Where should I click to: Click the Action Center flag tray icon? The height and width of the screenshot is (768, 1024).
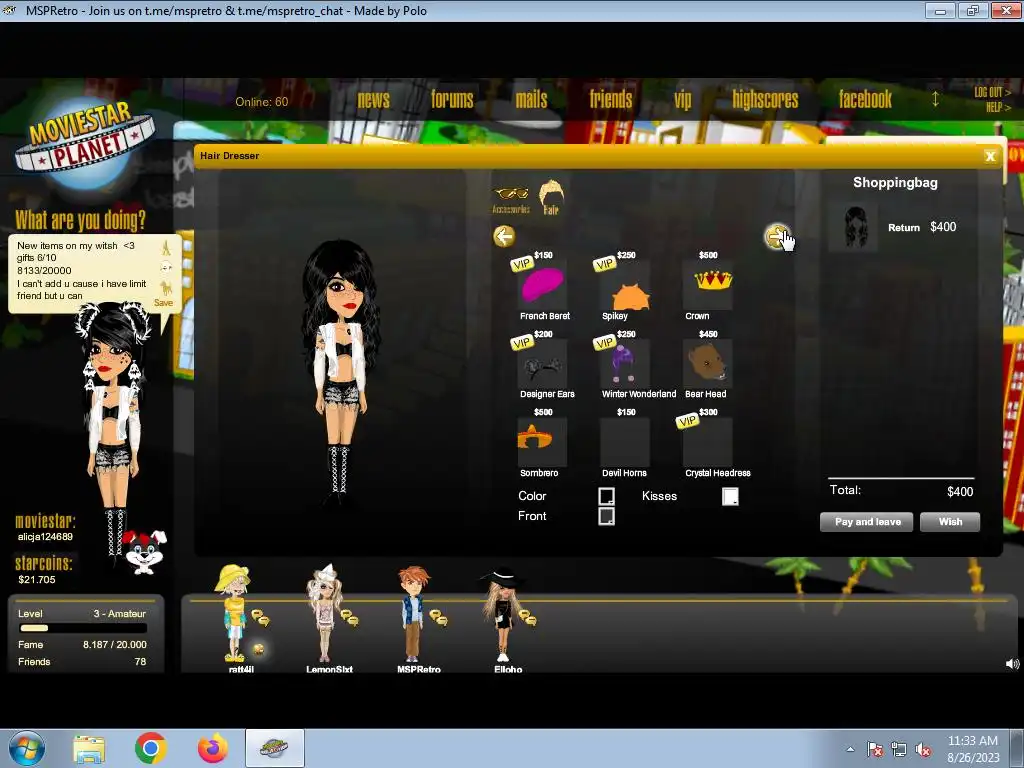coord(874,750)
